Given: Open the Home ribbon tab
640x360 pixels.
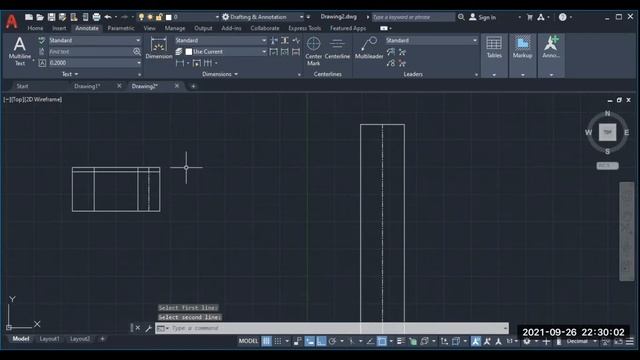Looking at the screenshot, I should (35, 28).
